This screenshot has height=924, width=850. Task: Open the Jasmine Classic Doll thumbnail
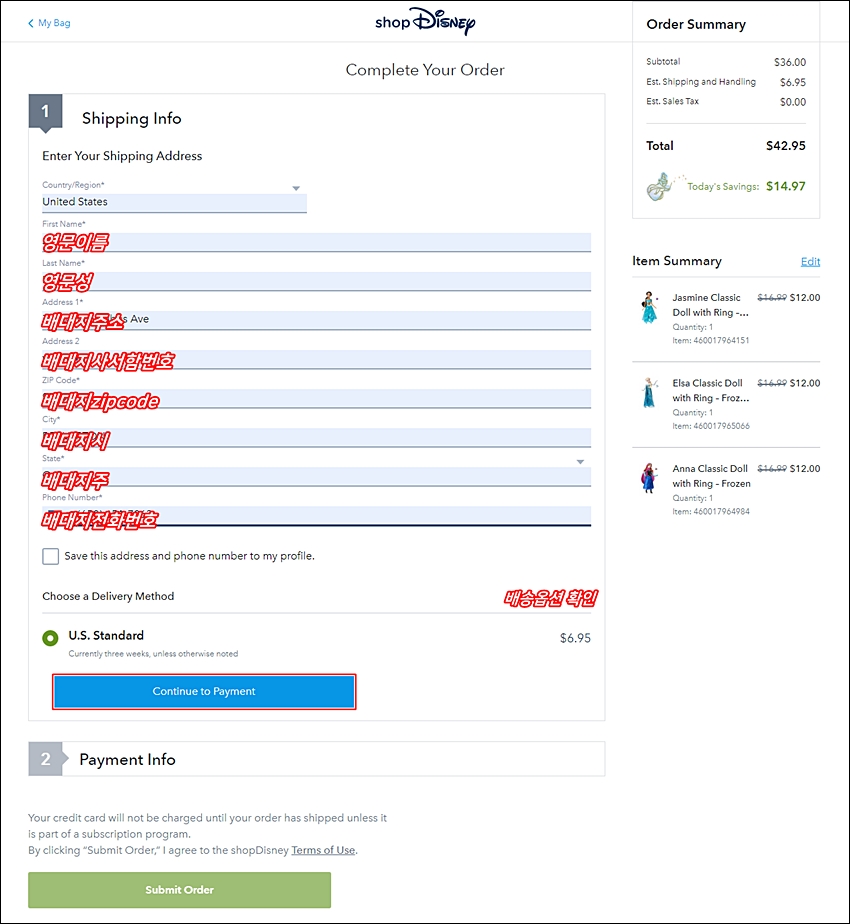[650, 307]
